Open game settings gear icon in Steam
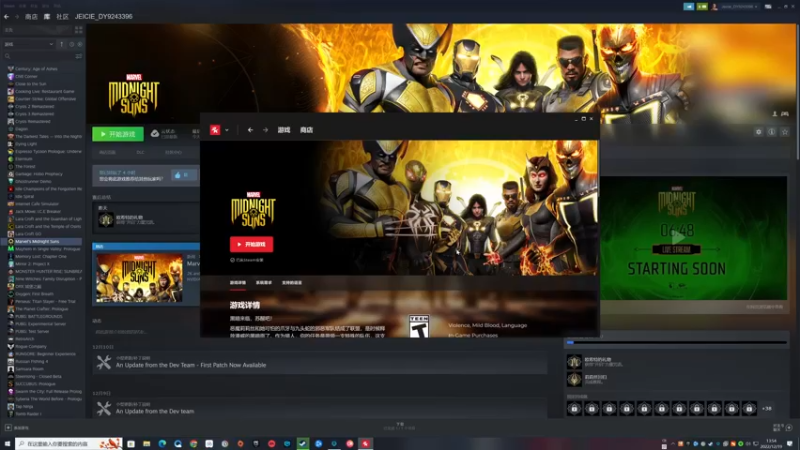The width and height of the screenshot is (800, 450). pyautogui.click(x=759, y=132)
